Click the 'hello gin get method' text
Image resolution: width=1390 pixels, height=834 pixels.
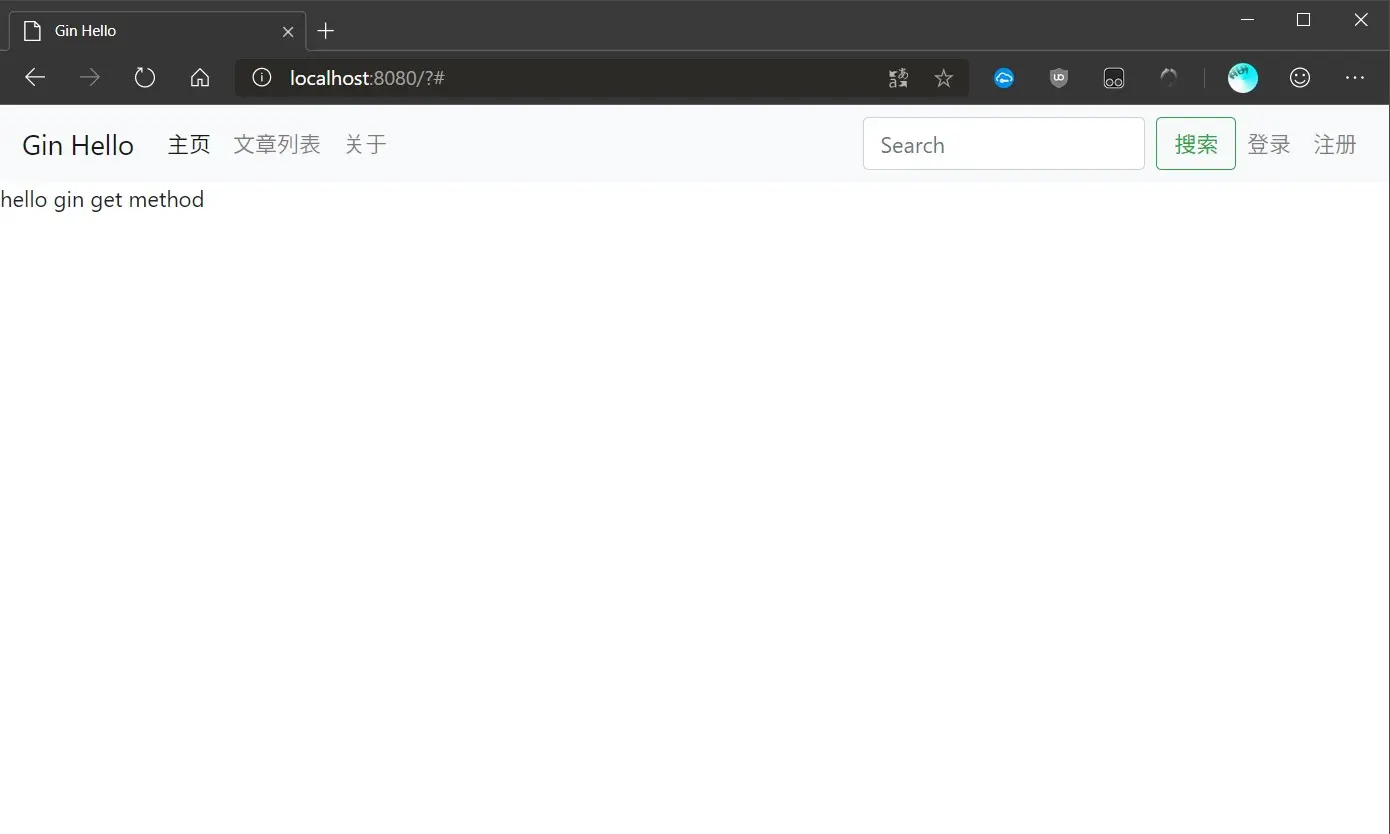102,200
